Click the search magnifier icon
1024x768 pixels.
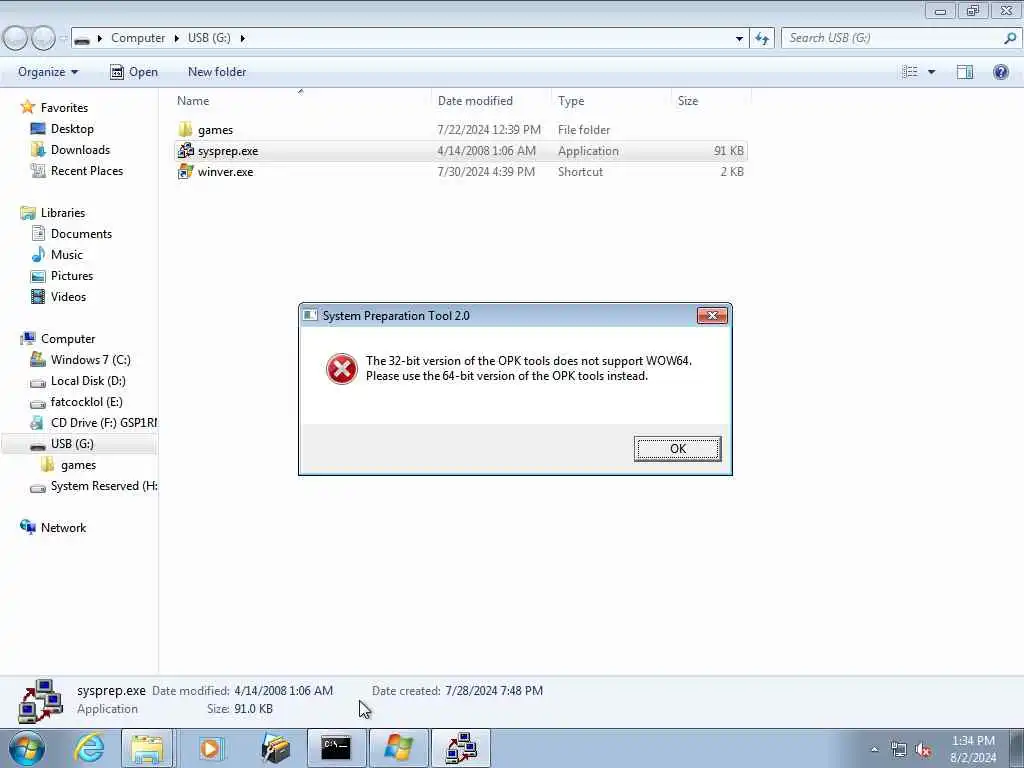point(1010,38)
